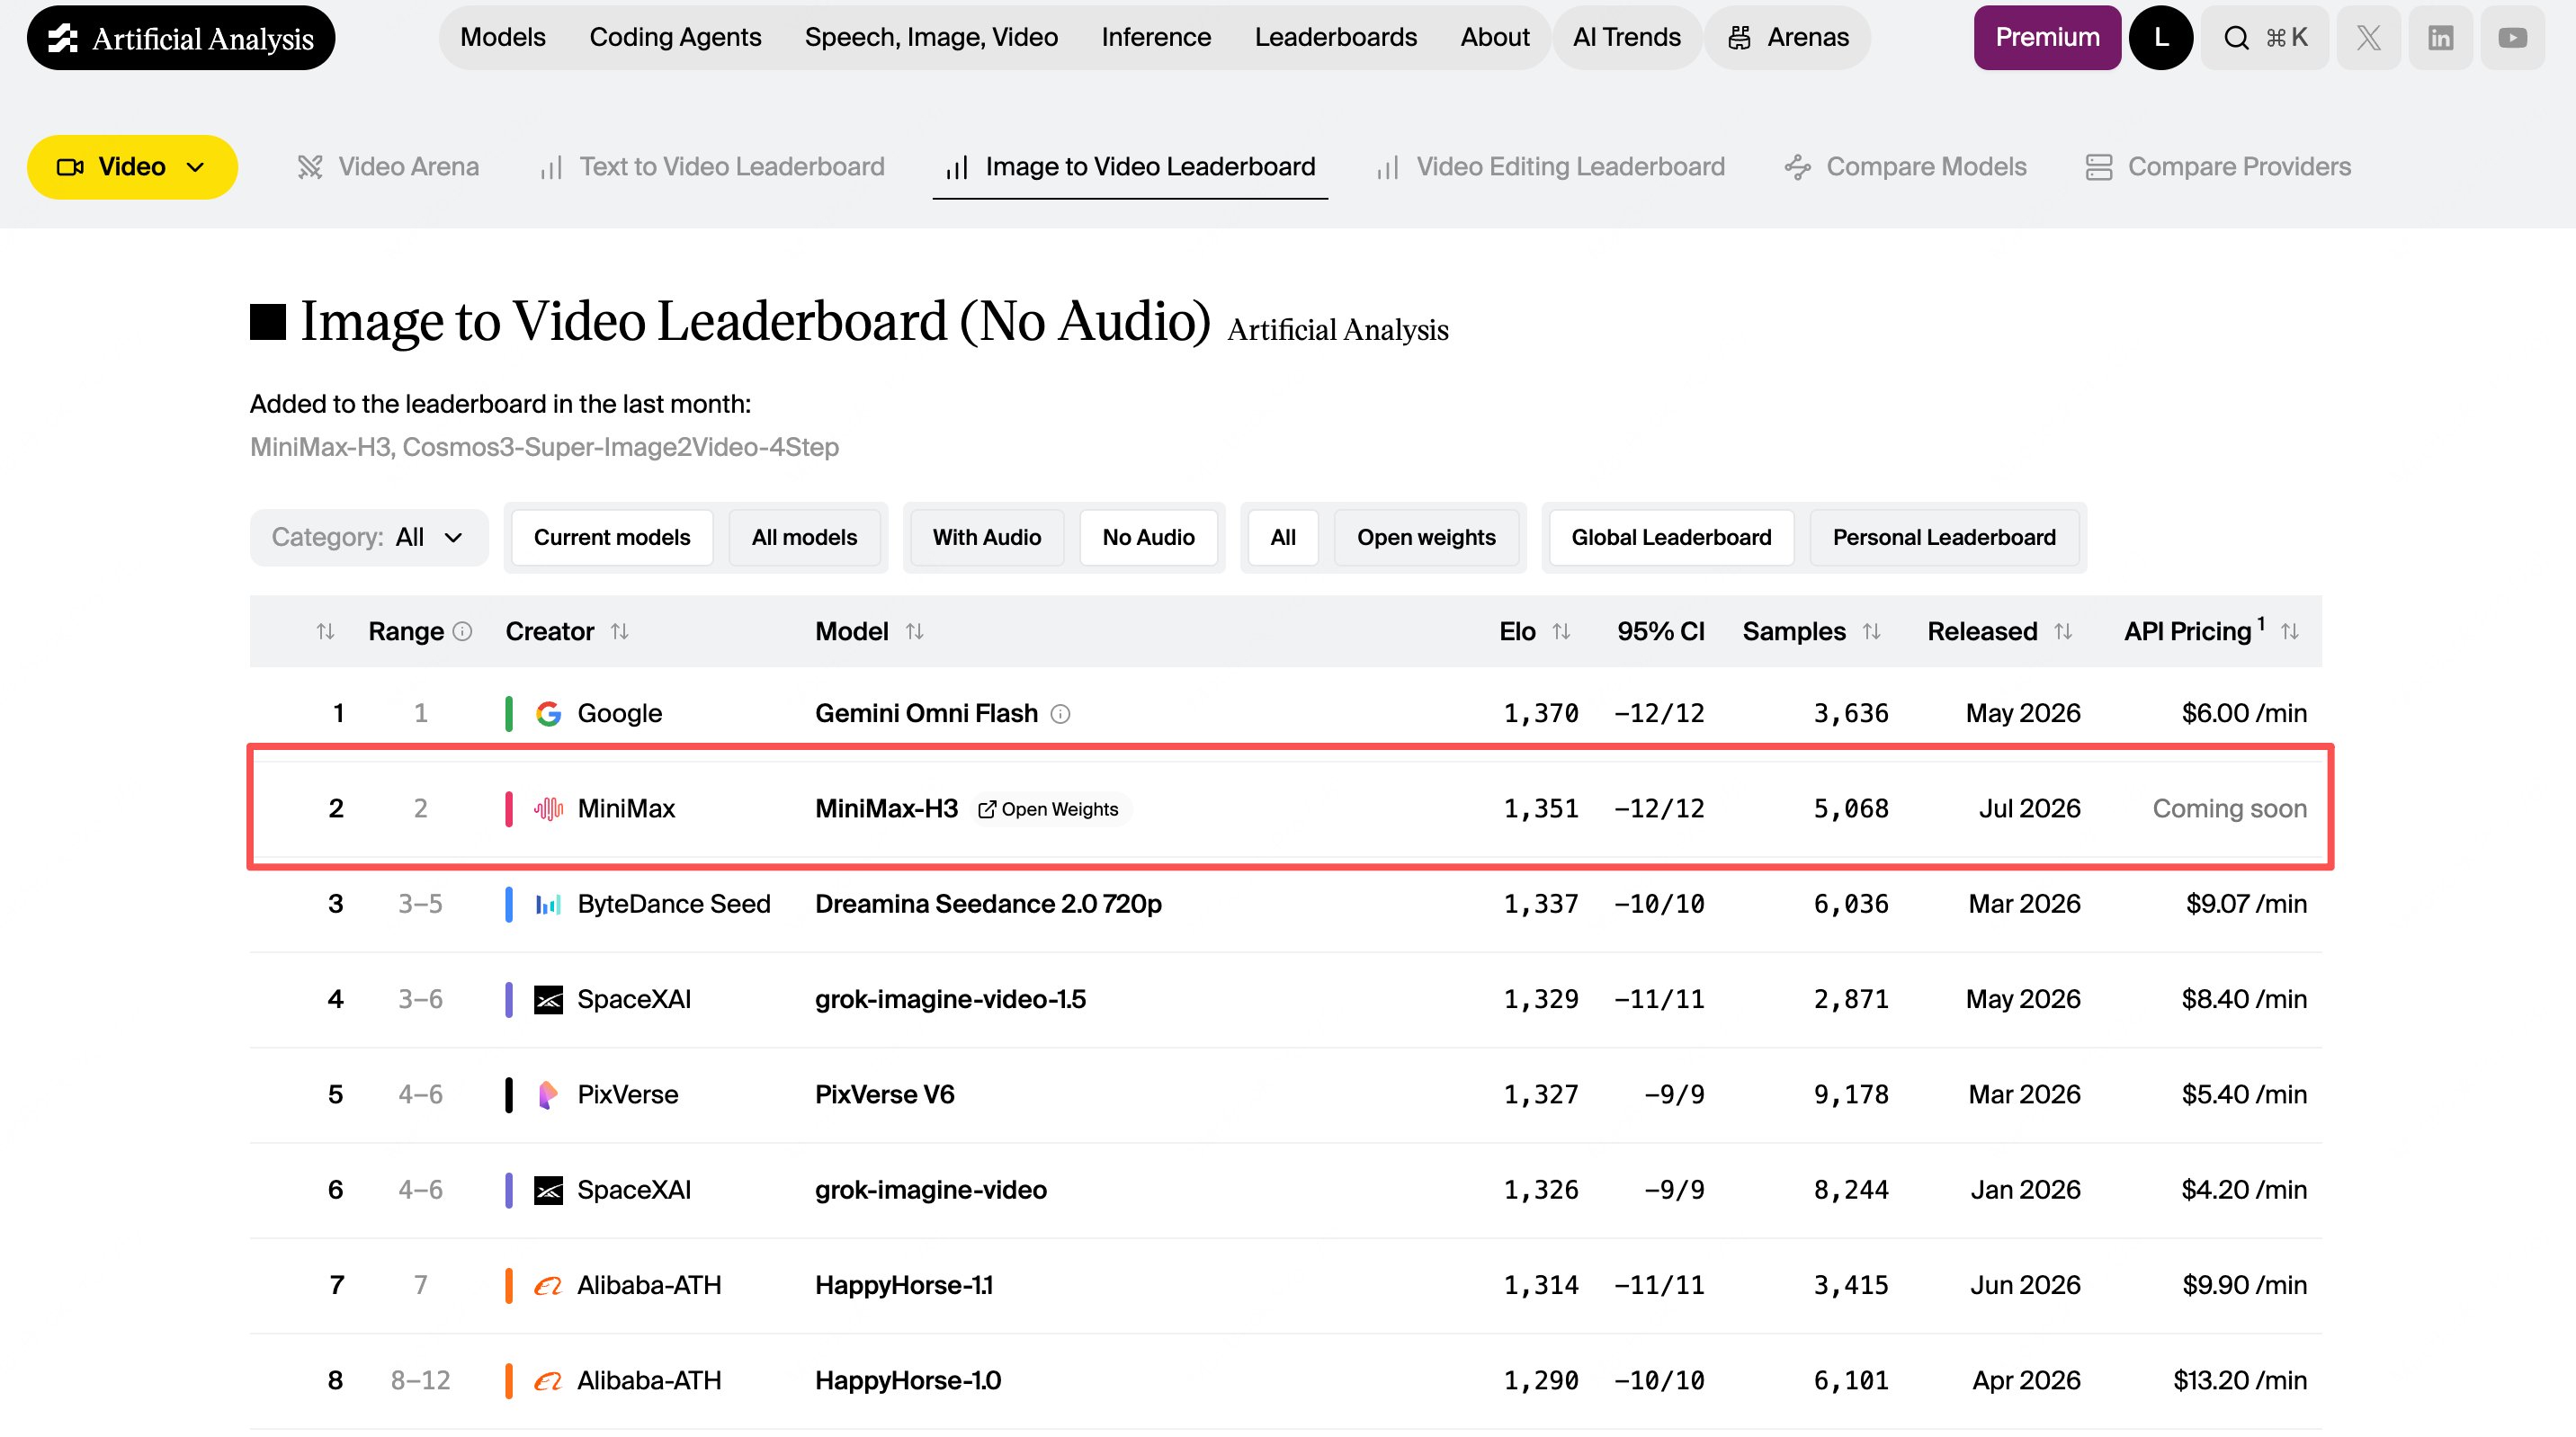
Task: Toggle the Open weights filter
Action: 1426,537
